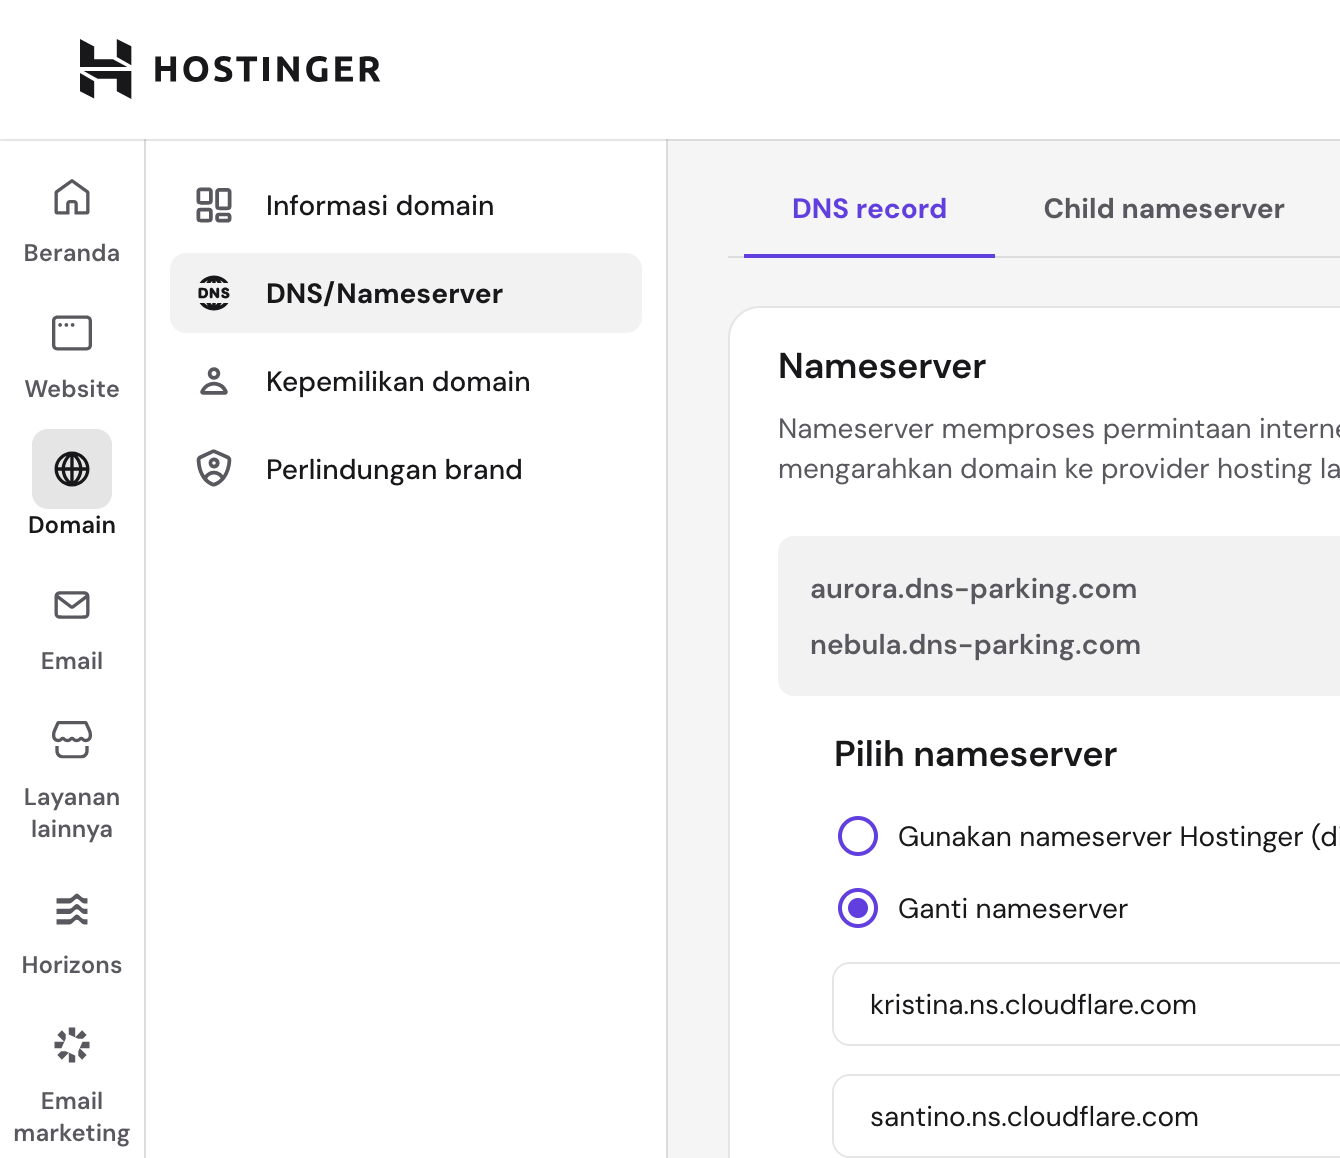Click the nebula.dns-parking.com text

click(x=975, y=645)
